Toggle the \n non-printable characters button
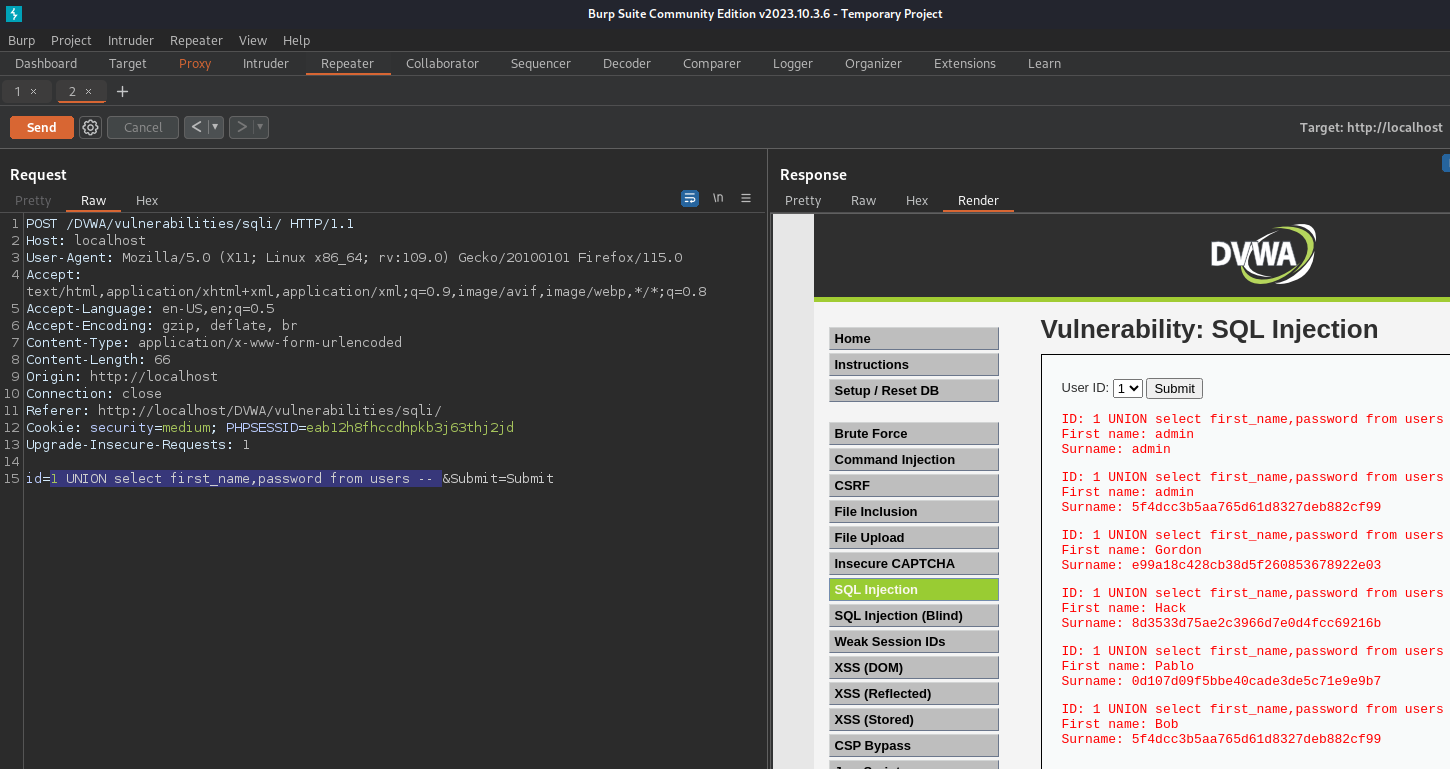Image resolution: width=1450 pixels, height=769 pixels. 718,198
